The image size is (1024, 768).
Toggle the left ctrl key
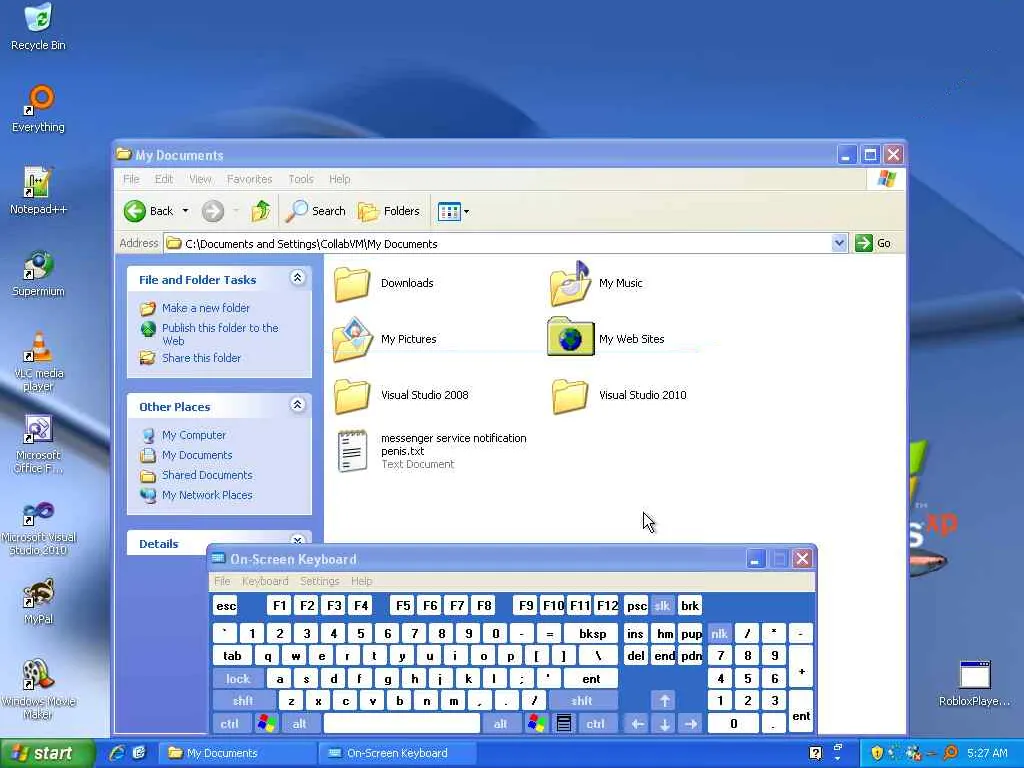pyautogui.click(x=229, y=724)
